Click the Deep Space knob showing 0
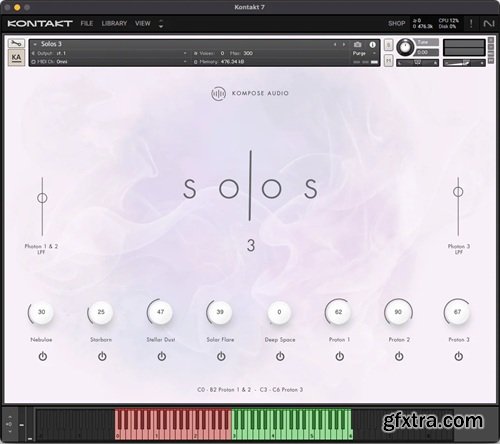Viewport: 500px width, 444px height. coord(279,312)
